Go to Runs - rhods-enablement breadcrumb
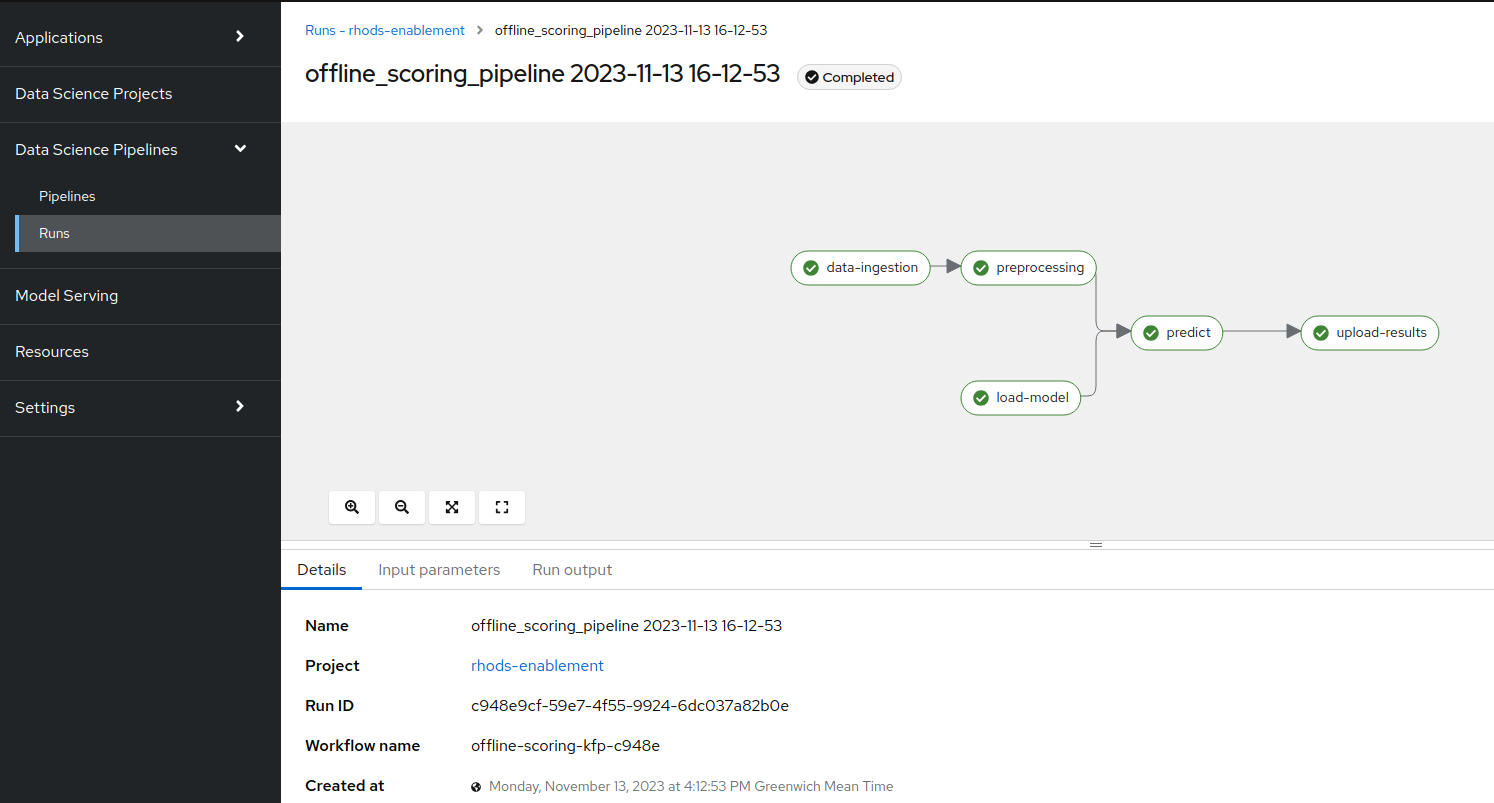 385,30
